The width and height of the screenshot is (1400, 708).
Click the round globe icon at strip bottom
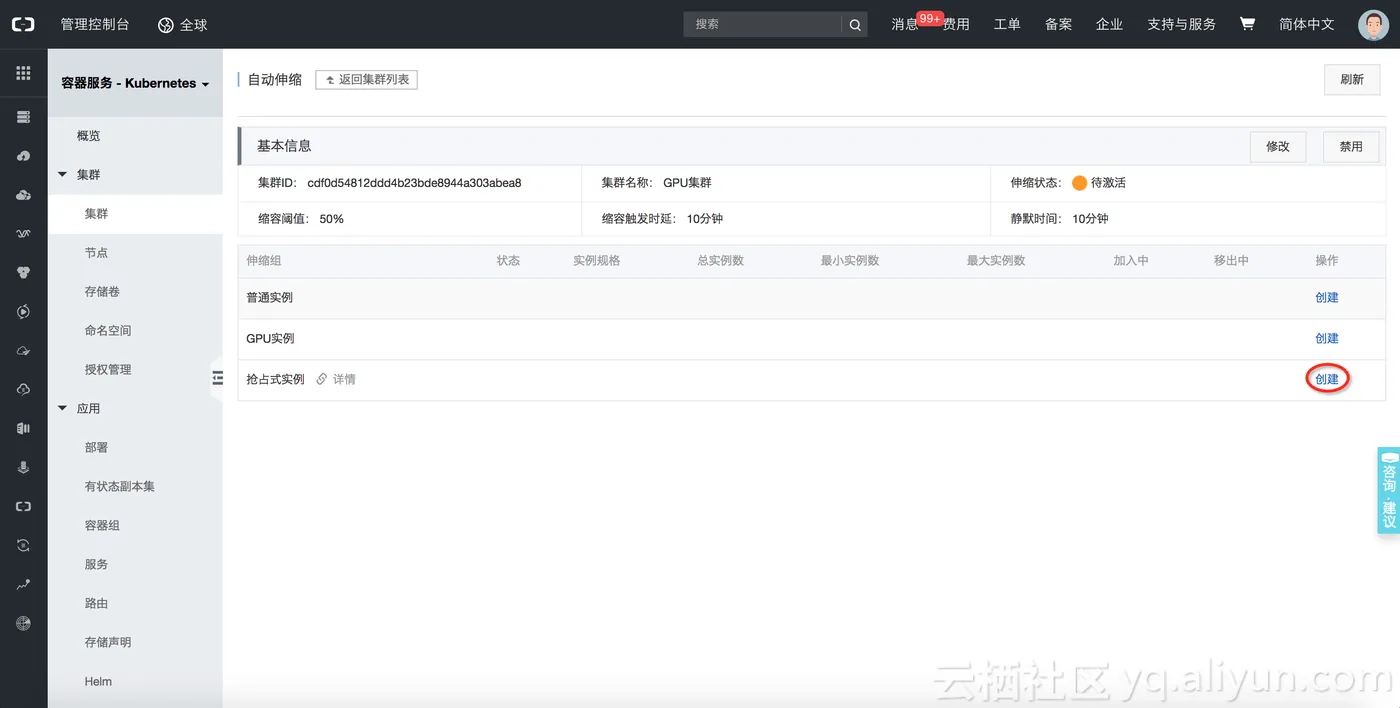pos(23,623)
